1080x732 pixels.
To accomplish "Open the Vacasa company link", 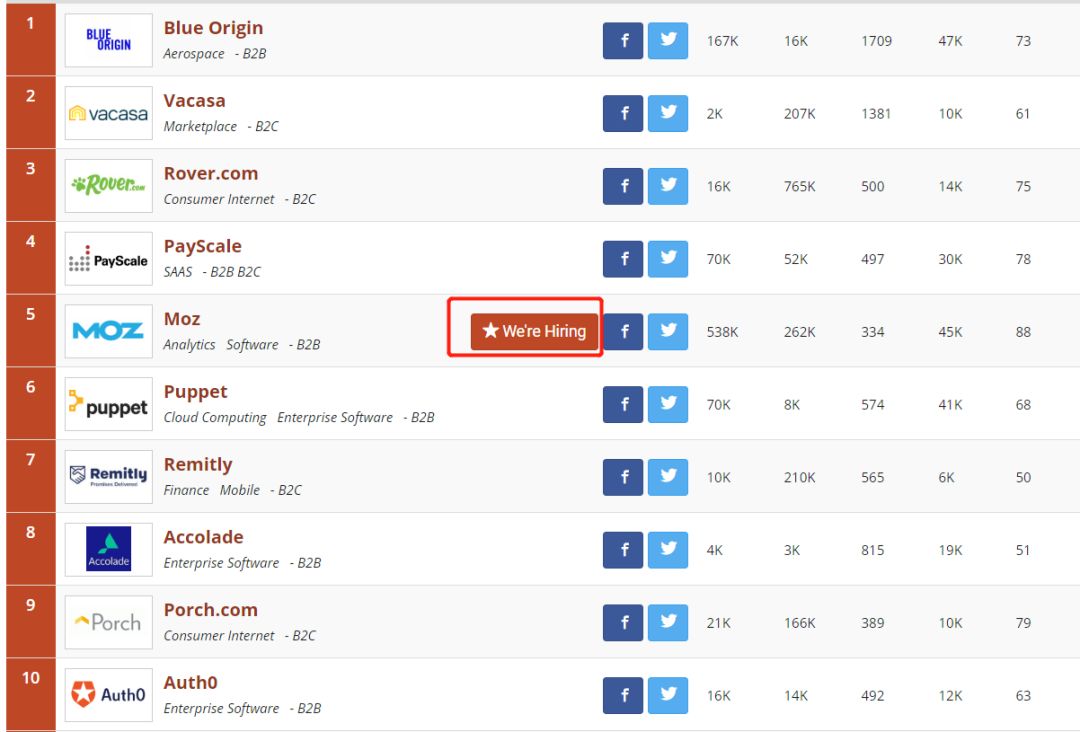I will [194, 101].
